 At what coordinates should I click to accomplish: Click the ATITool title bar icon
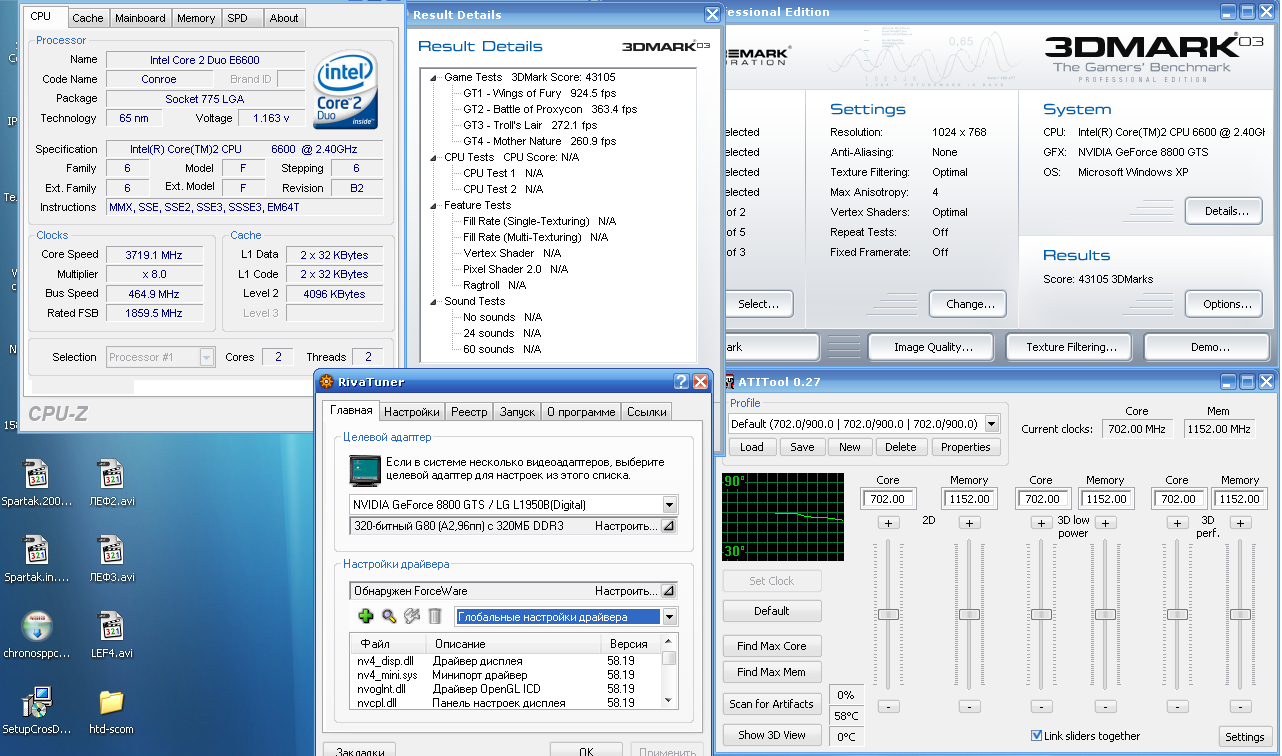727,381
